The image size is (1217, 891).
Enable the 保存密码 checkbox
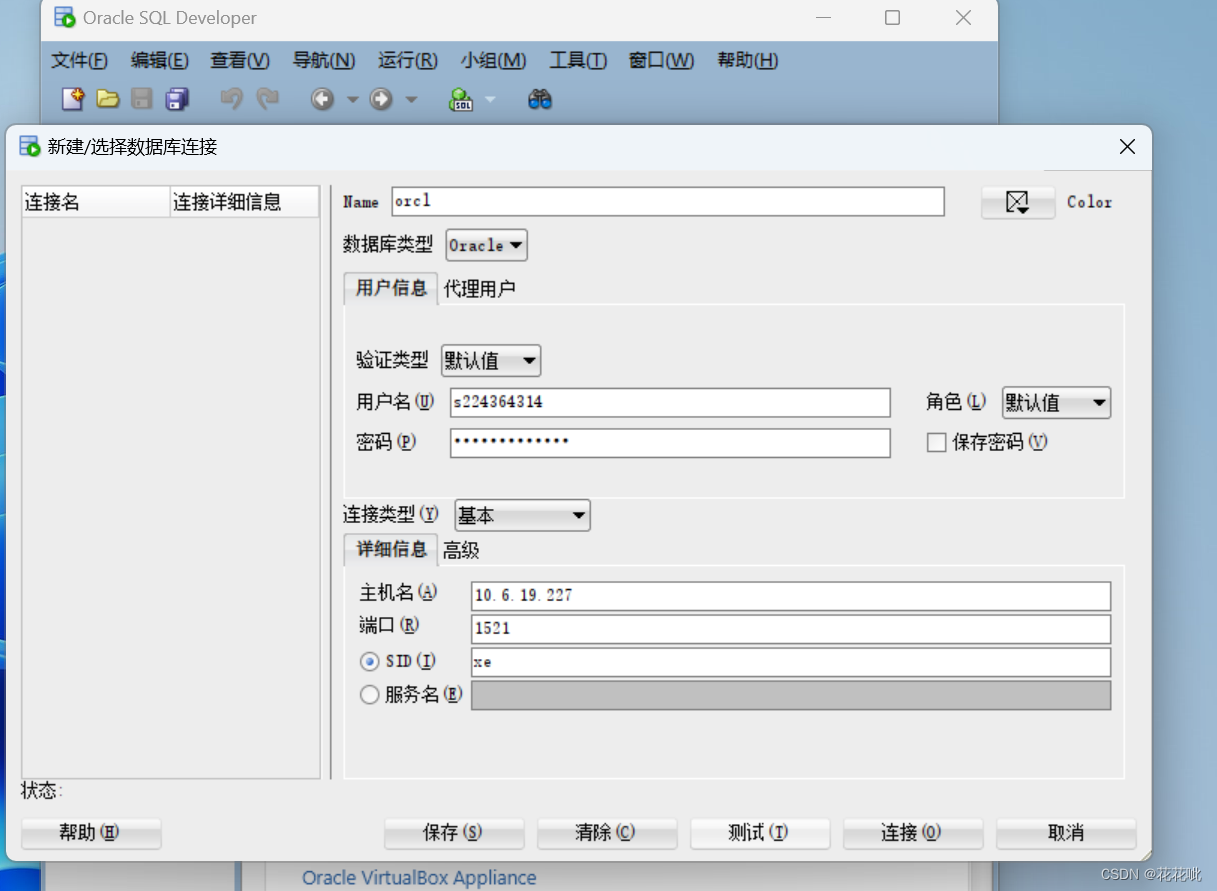click(x=936, y=442)
